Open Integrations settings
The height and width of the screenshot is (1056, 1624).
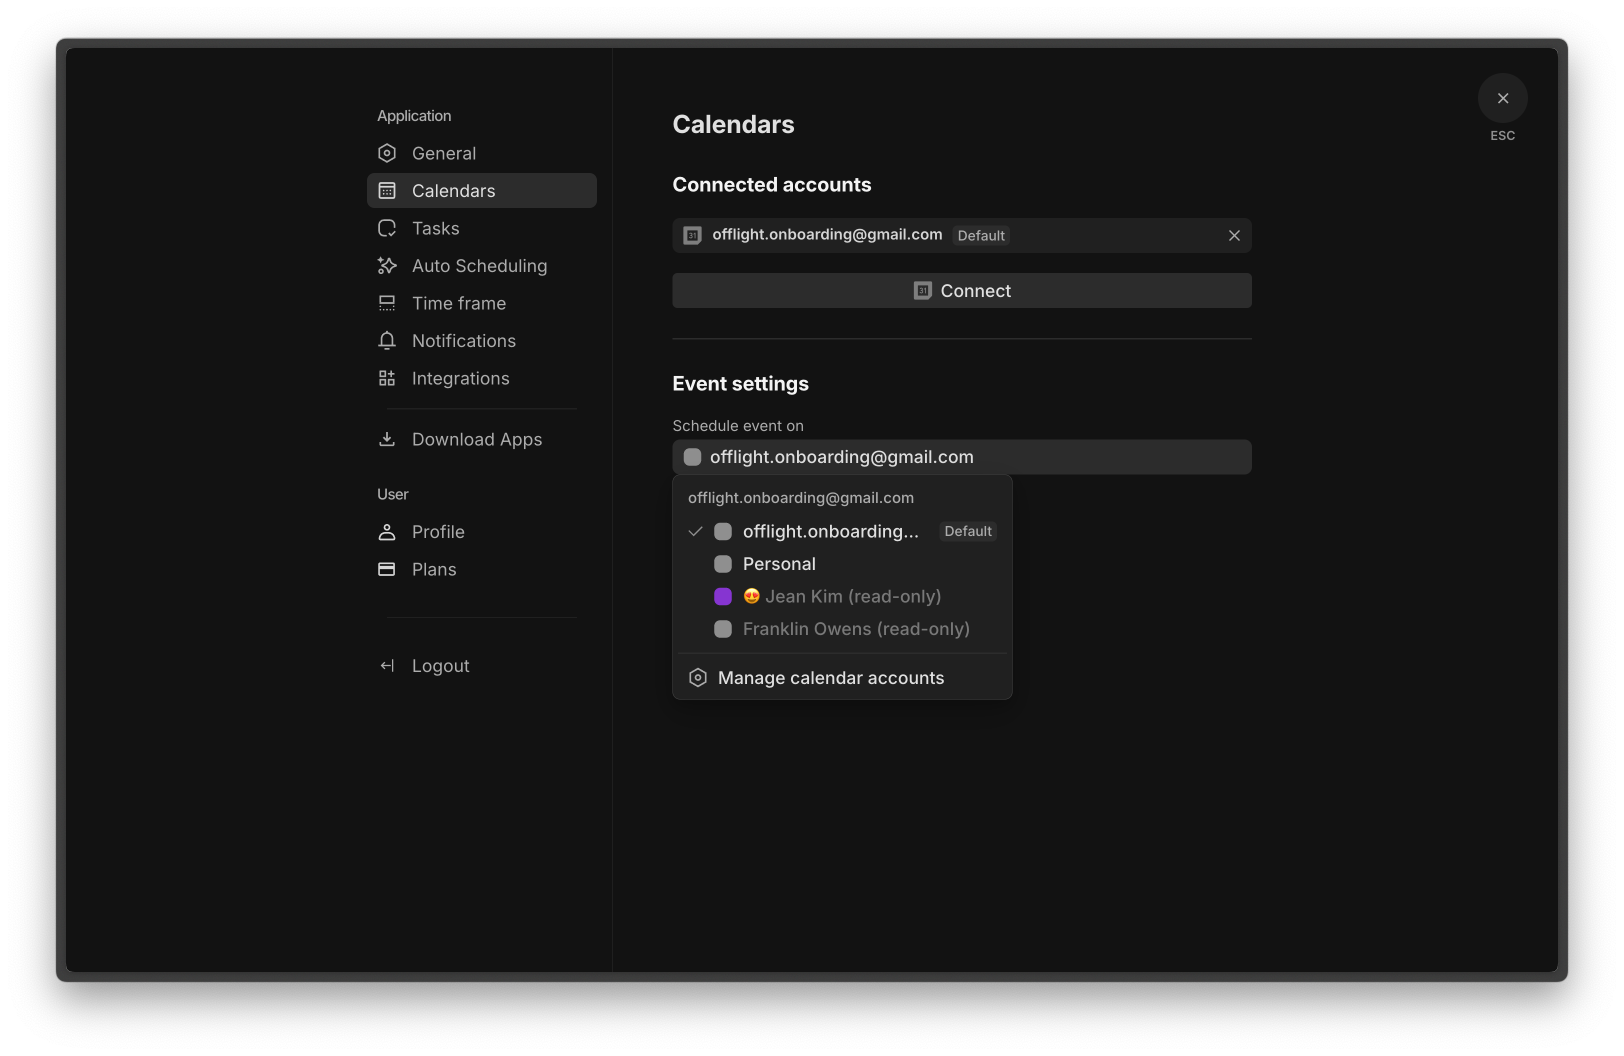(x=482, y=378)
